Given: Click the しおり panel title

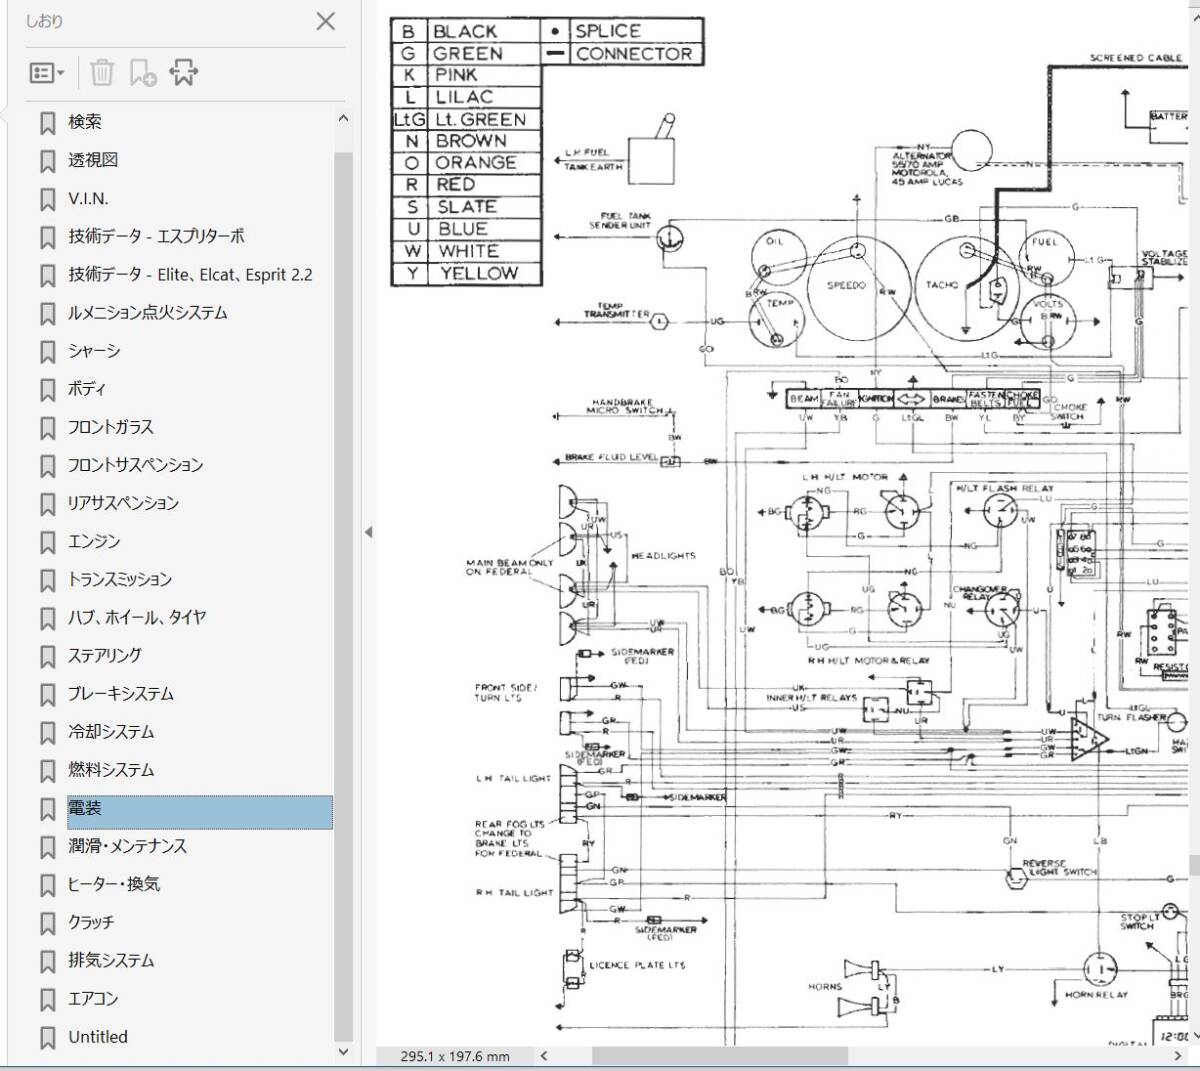Looking at the screenshot, I should click(45, 21).
